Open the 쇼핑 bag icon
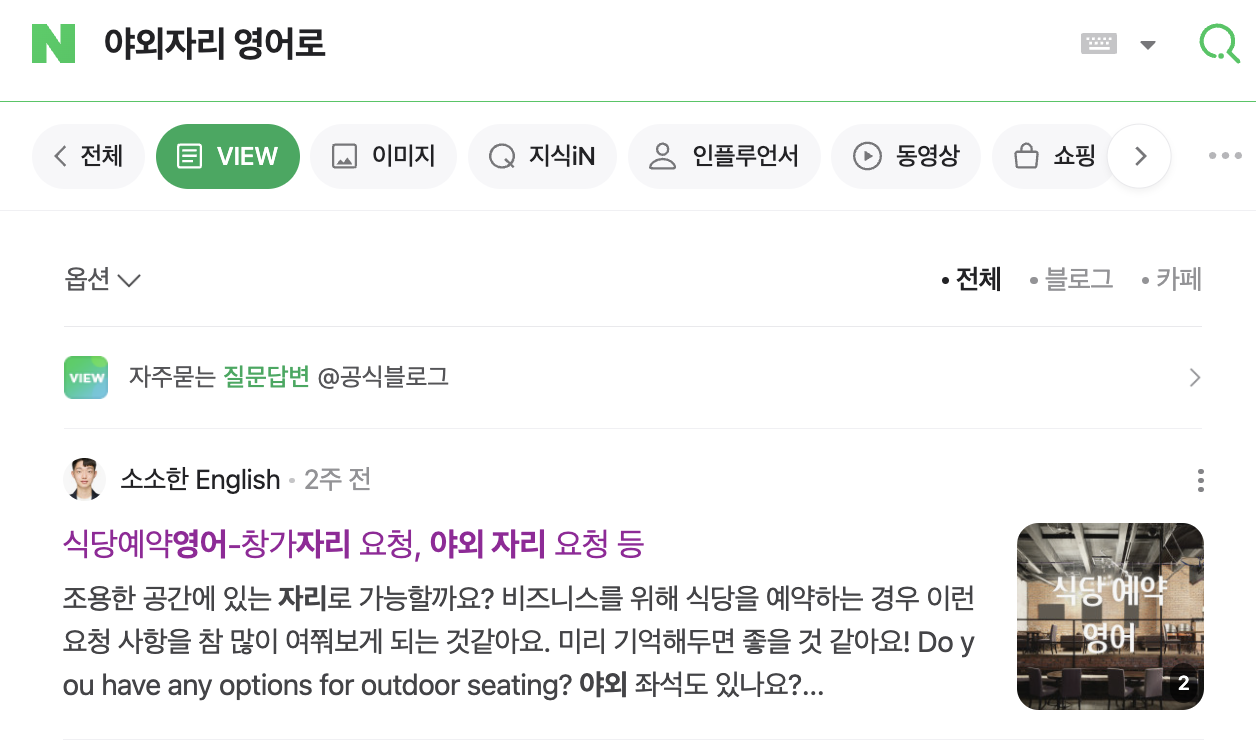Viewport: 1256px width, 748px height. tap(1026, 156)
